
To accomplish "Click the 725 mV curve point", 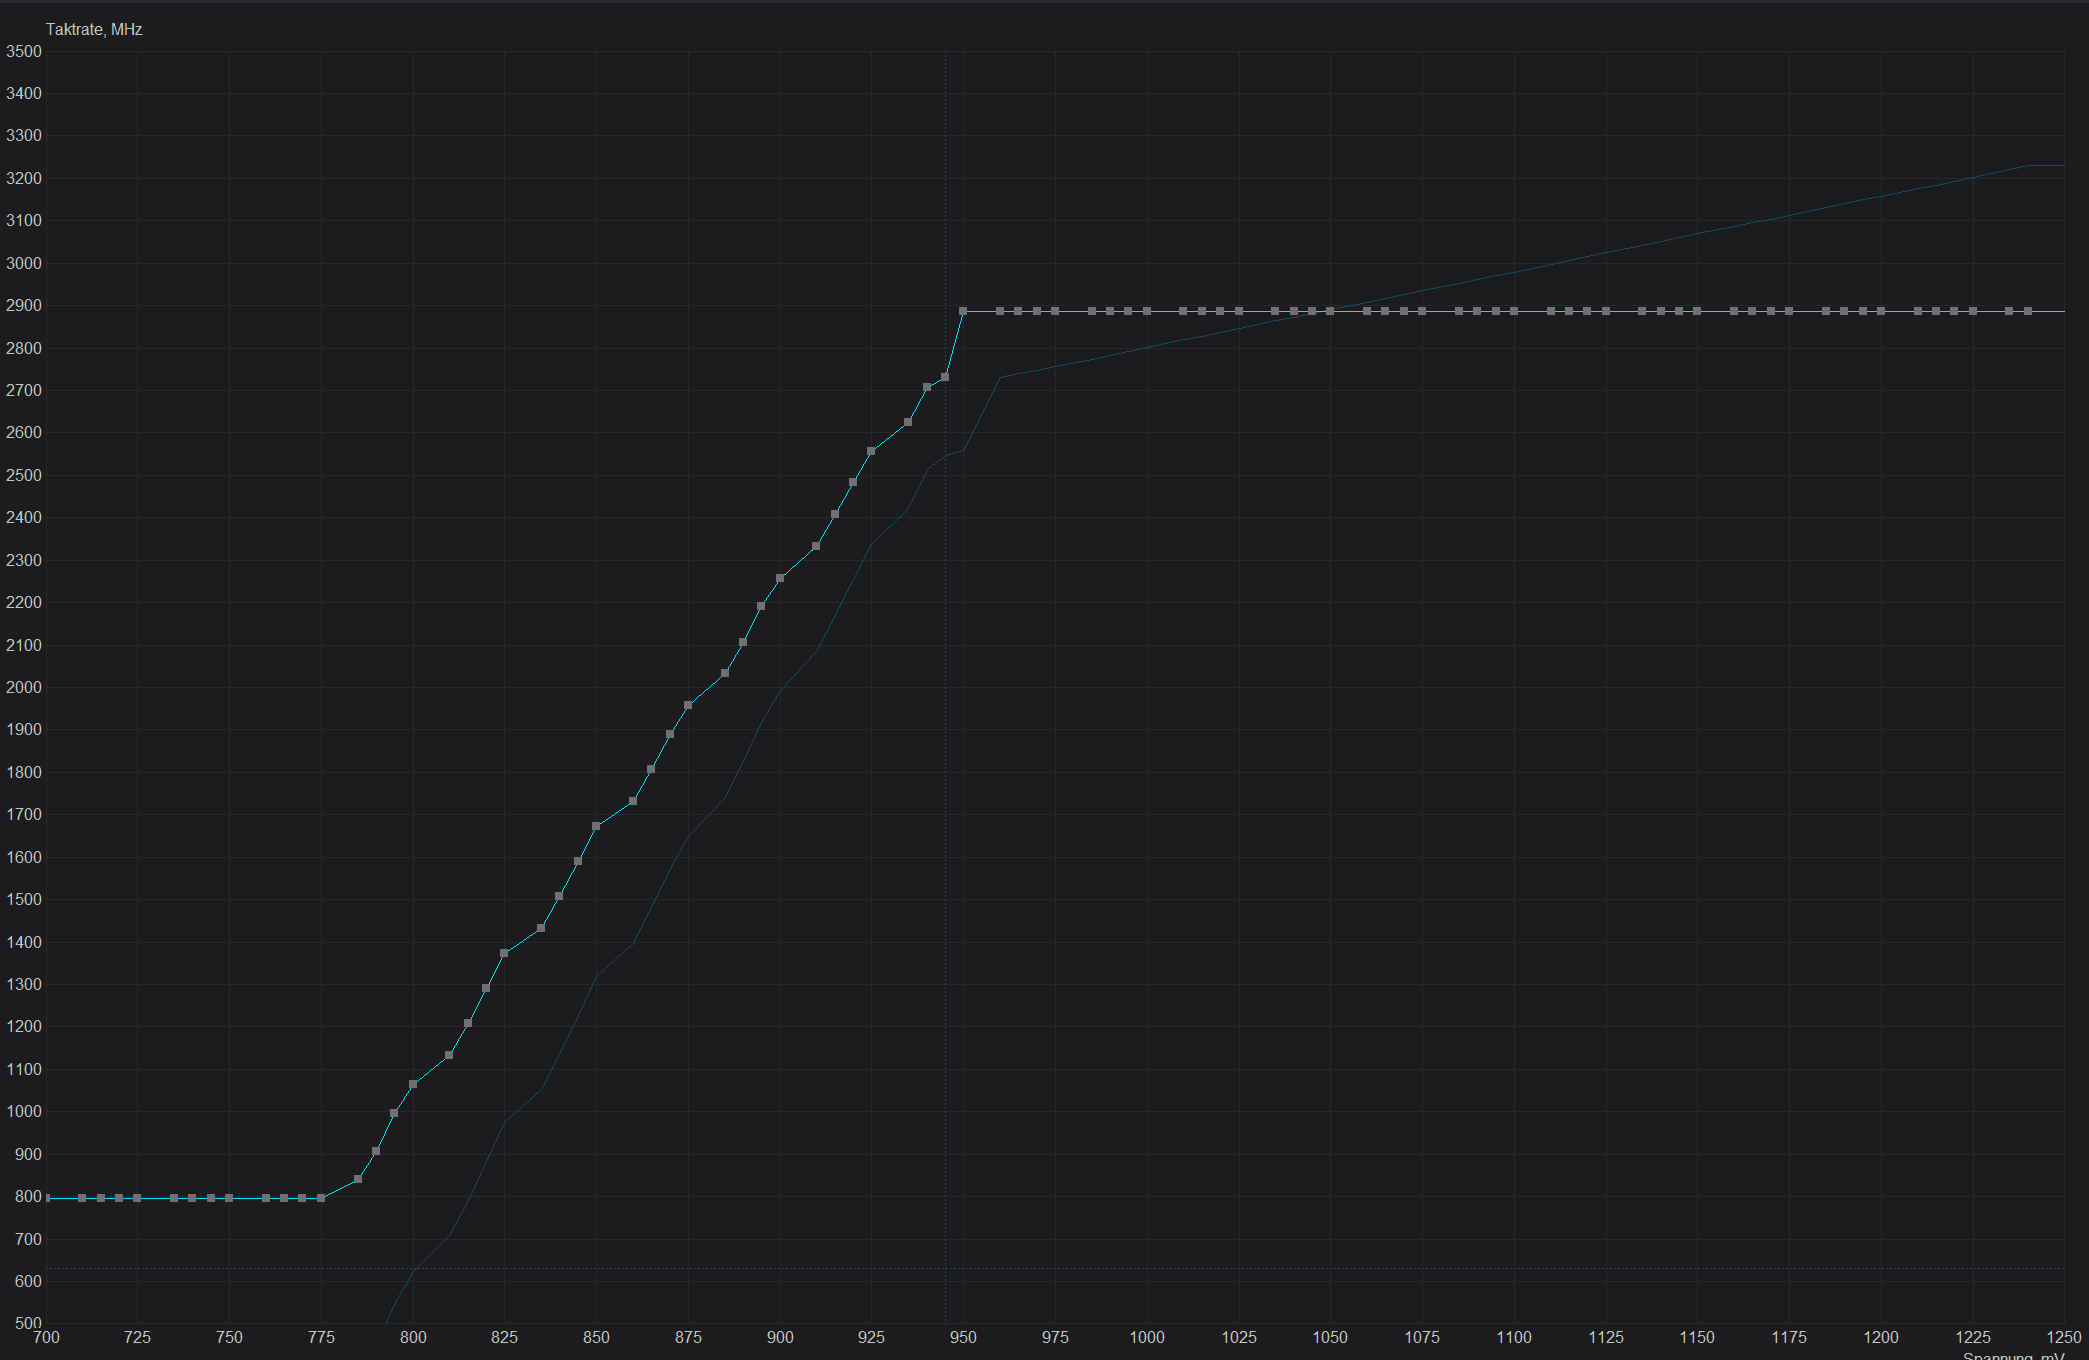I will (x=137, y=1197).
